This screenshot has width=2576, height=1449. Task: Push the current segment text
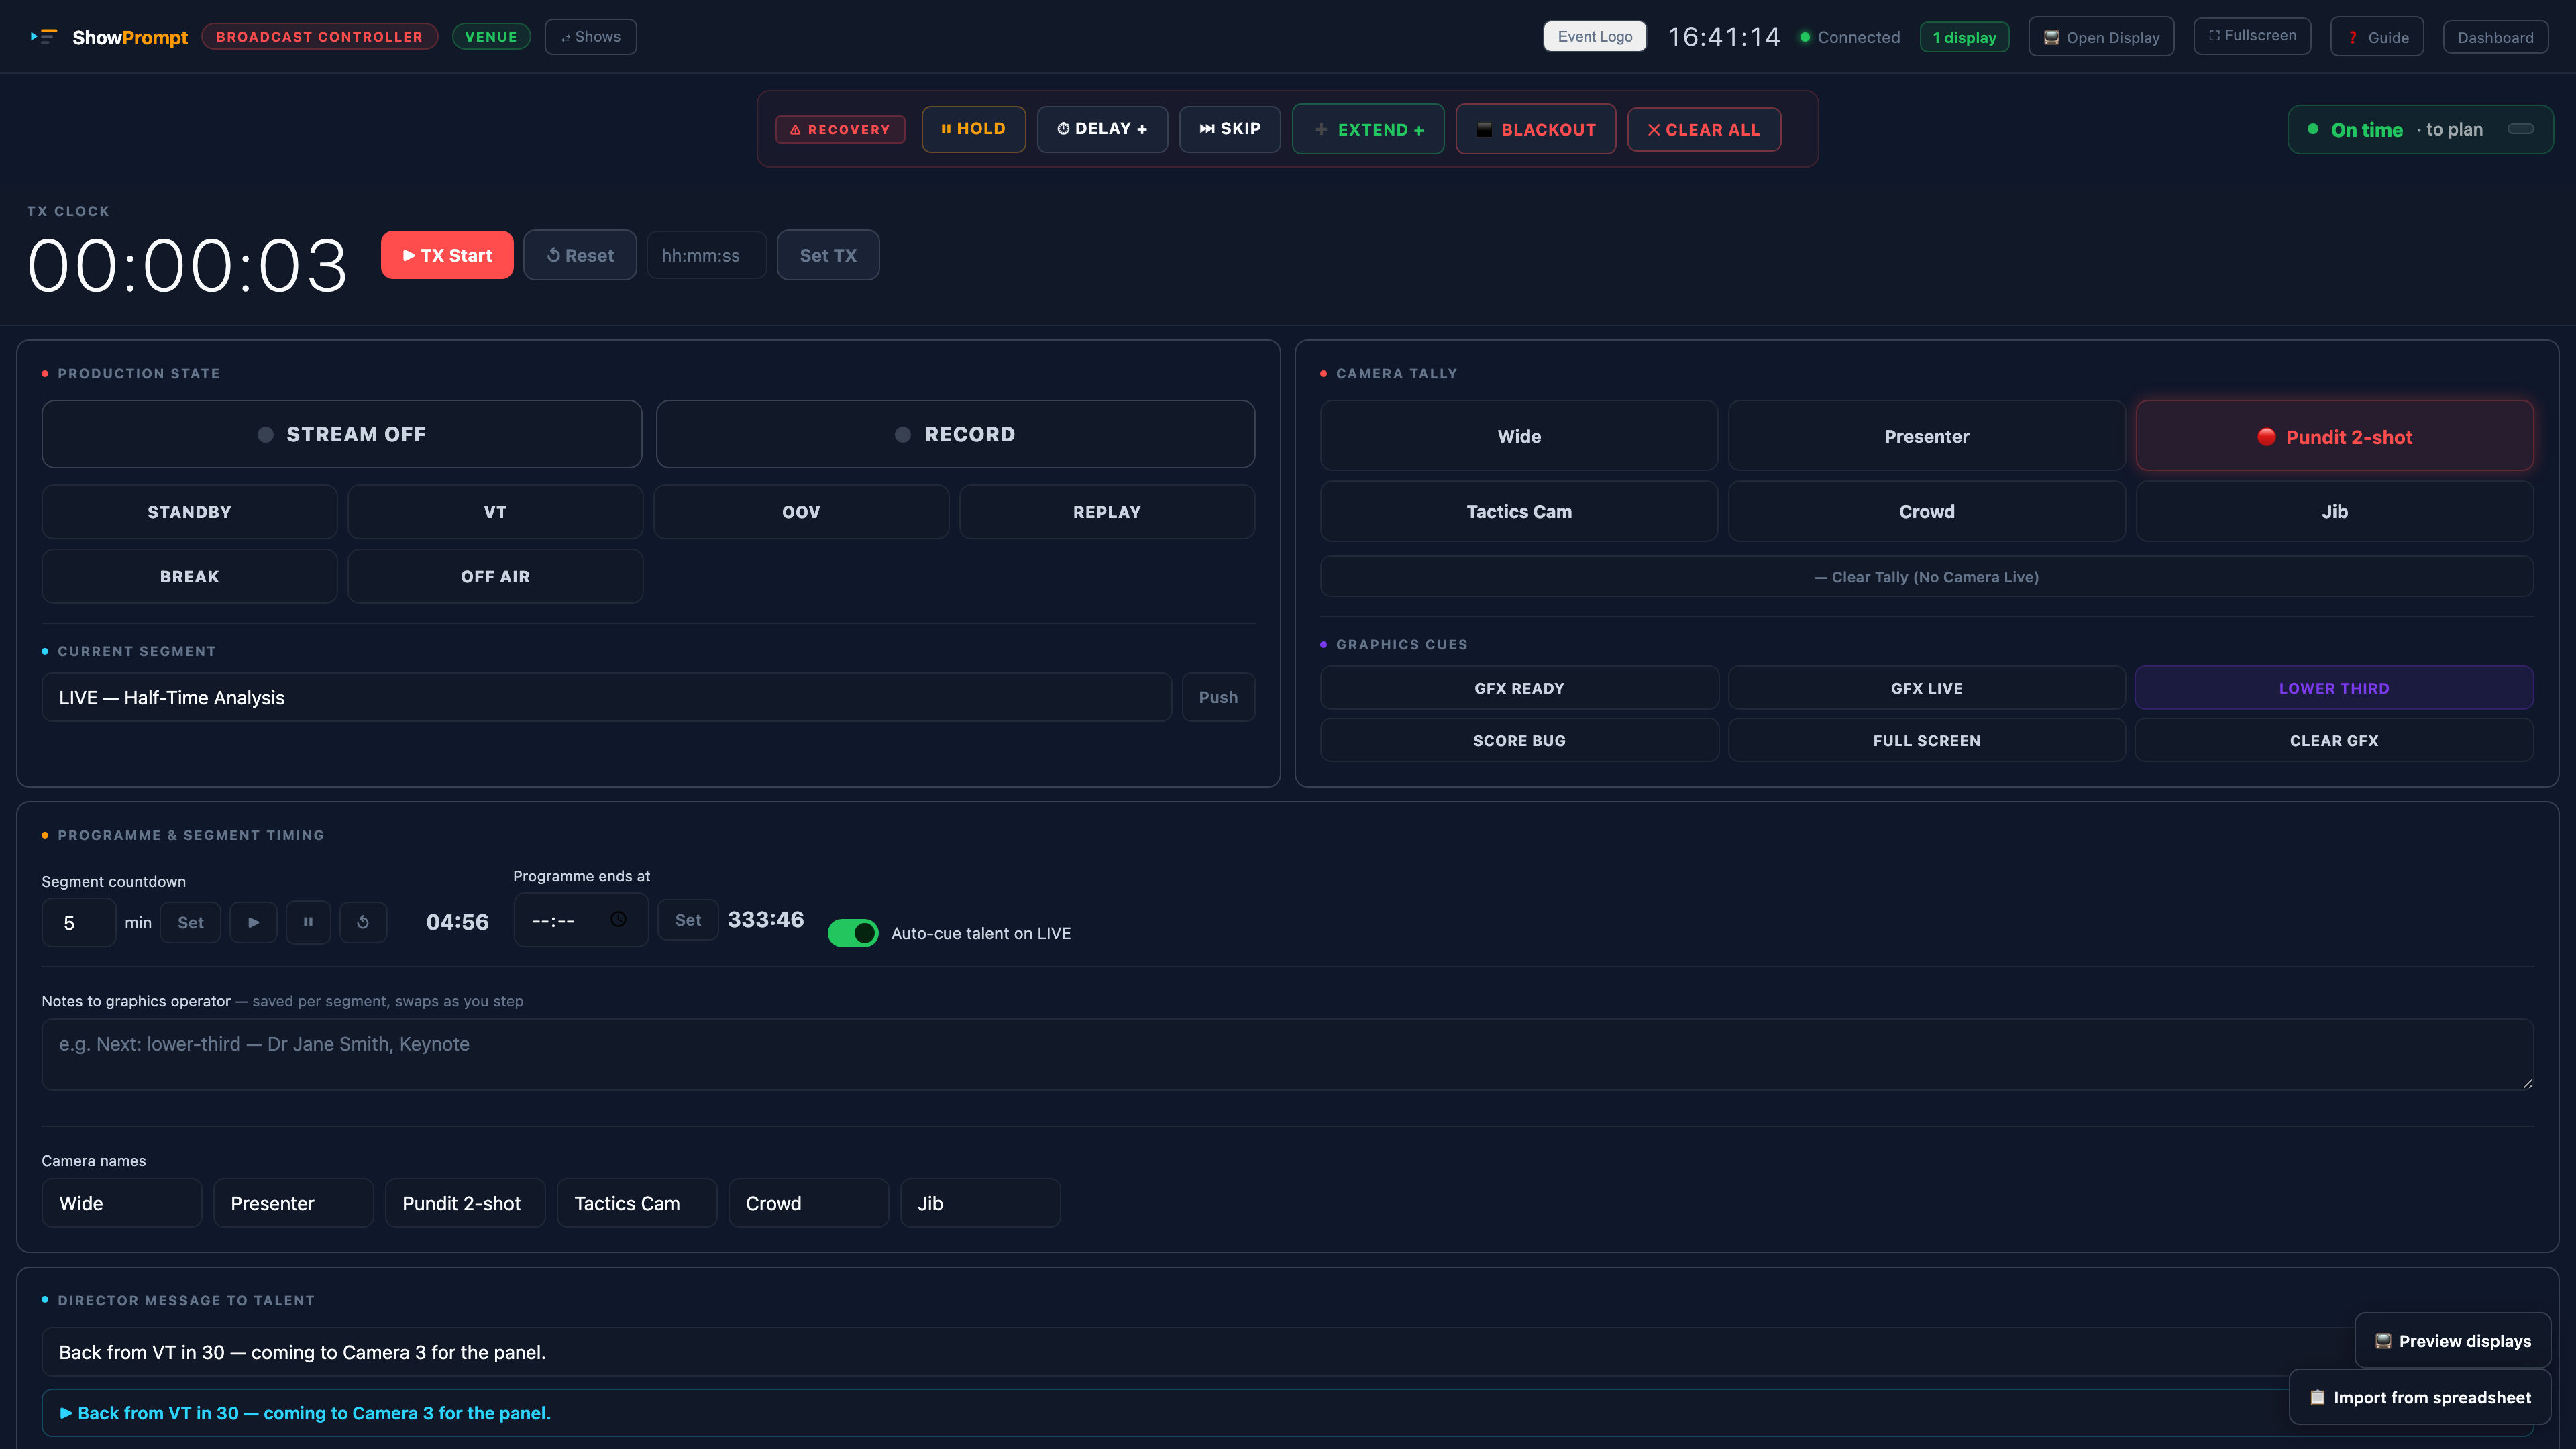tap(1218, 697)
